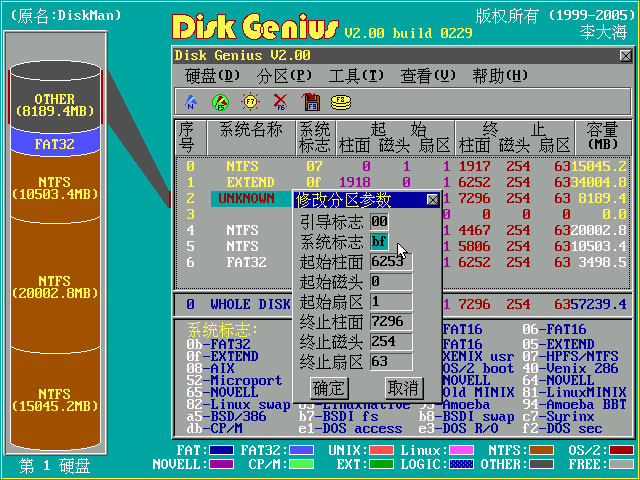Click the 05-EXTEND flag entry
The image size is (640, 480).
[x=558, y=344]
